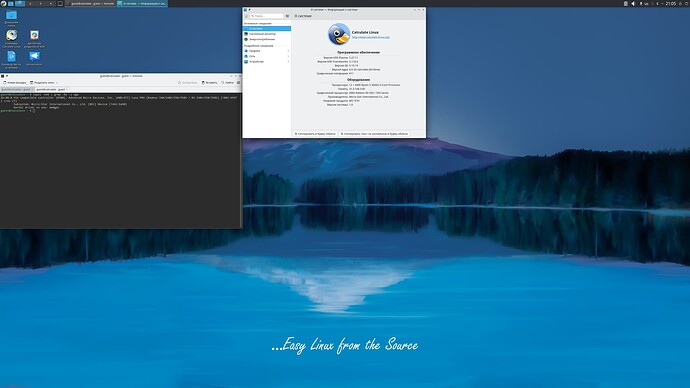Open the file manager icon in top panel

(11, 4)
